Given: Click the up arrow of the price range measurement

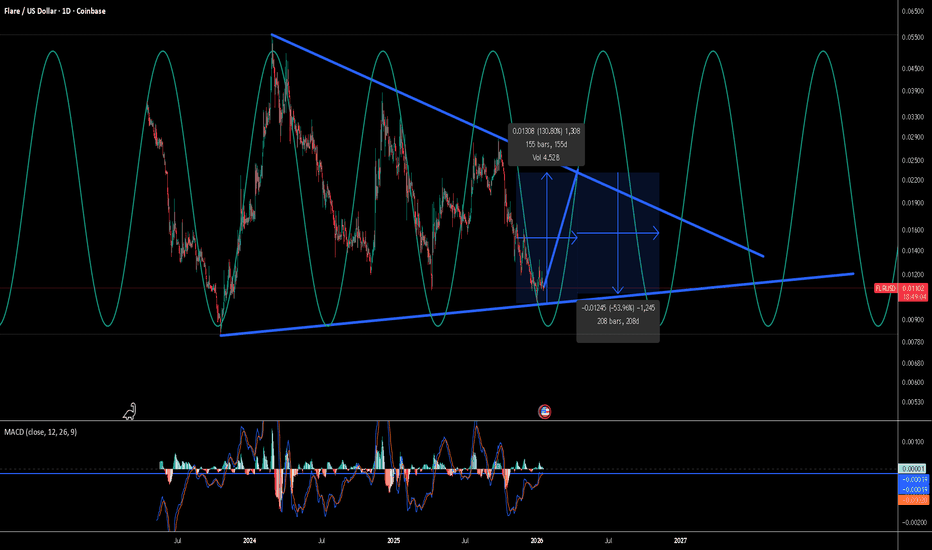Looking at the screenshot, I should tap(548, 176).
